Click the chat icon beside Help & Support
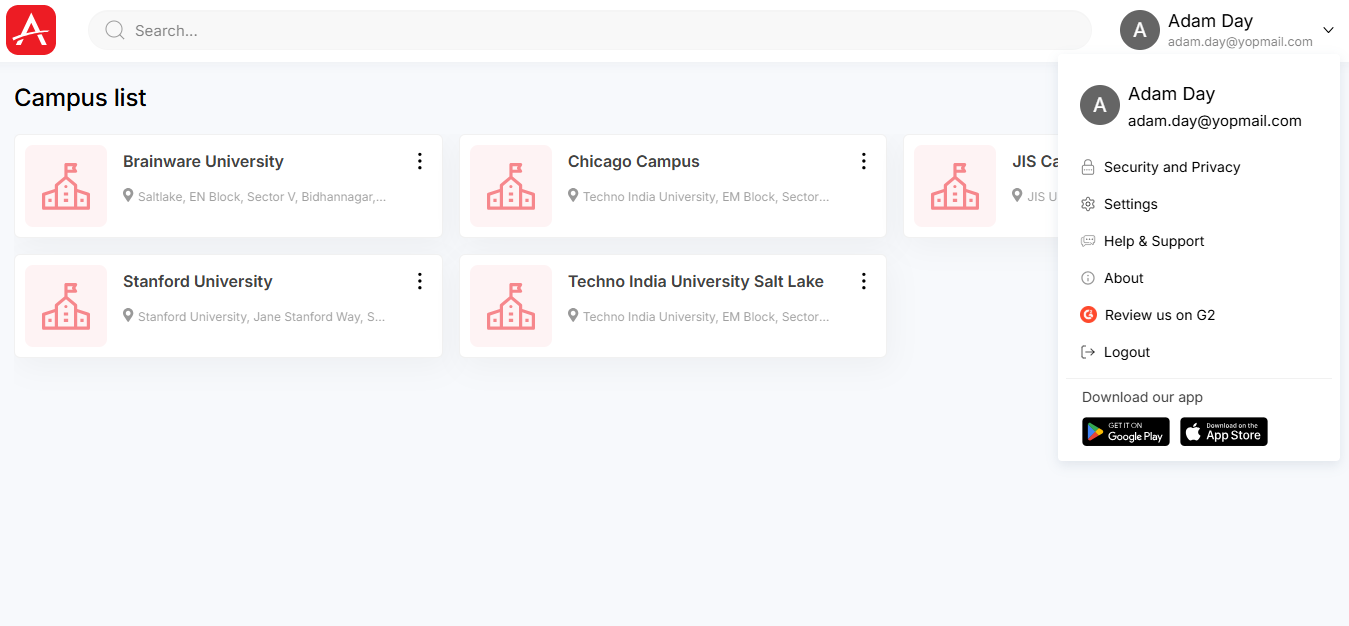The width and height of the screenshot is (1349, 626). click(1088, 241)
